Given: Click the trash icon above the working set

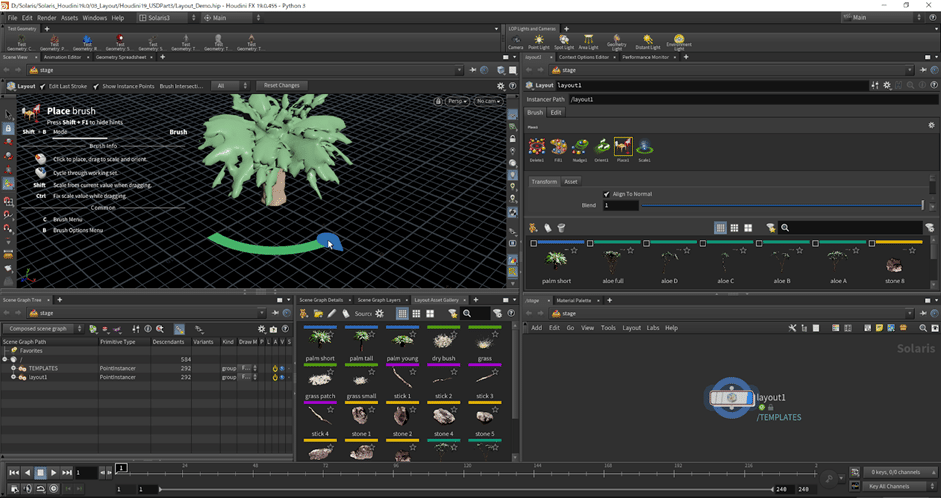Looking at the screenshot, I should [x=562, y=228].
